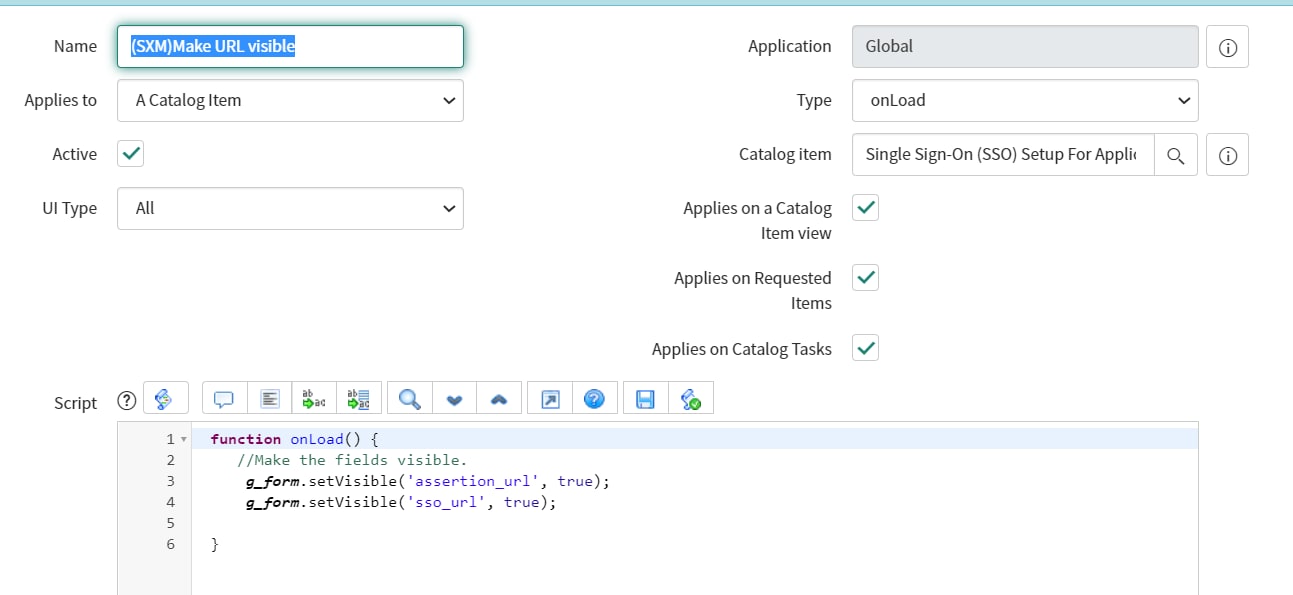Disable Applies on Requested Items checkbox

pos(866,278)
